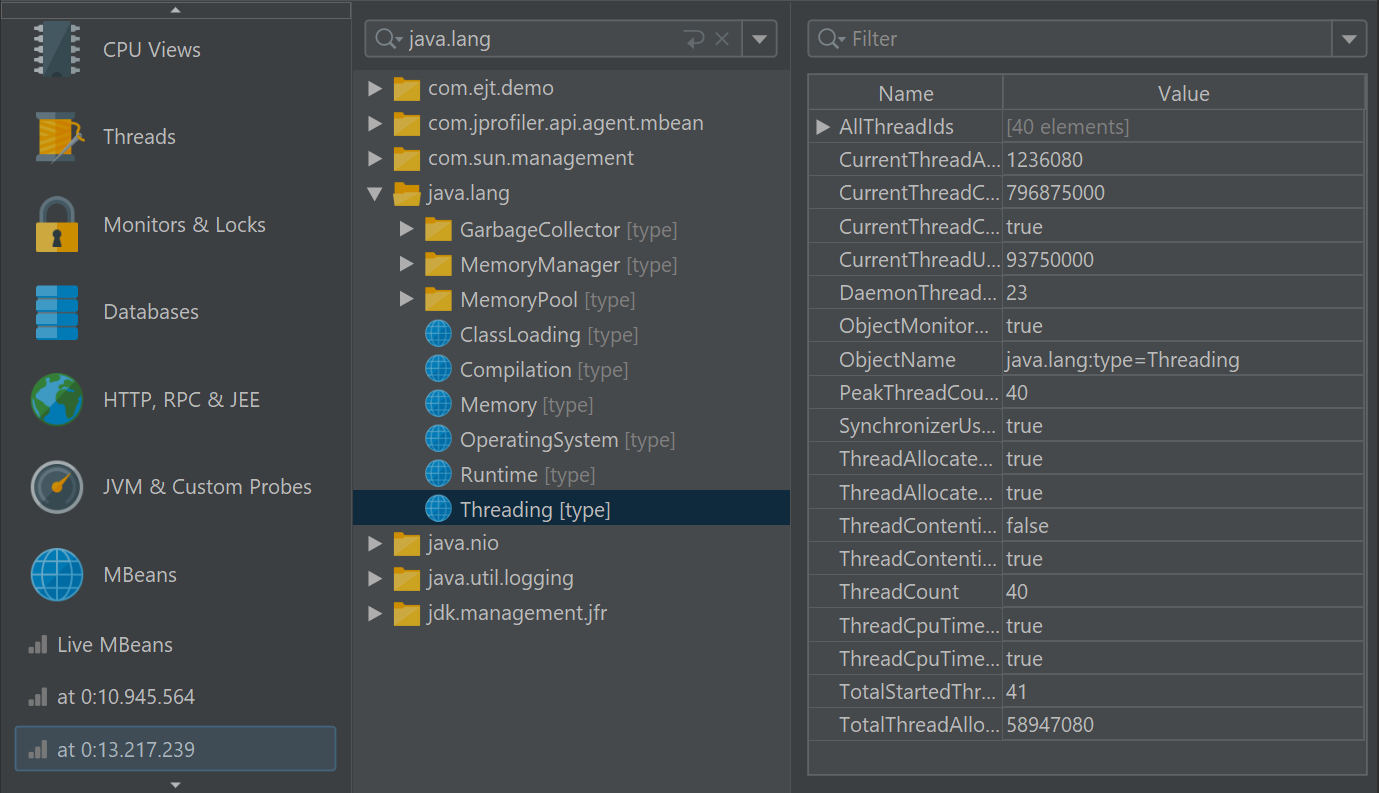Expand the com.ejt.demo tree node
This screenshot has height=793, width=1379.
(x=375, y=89)
